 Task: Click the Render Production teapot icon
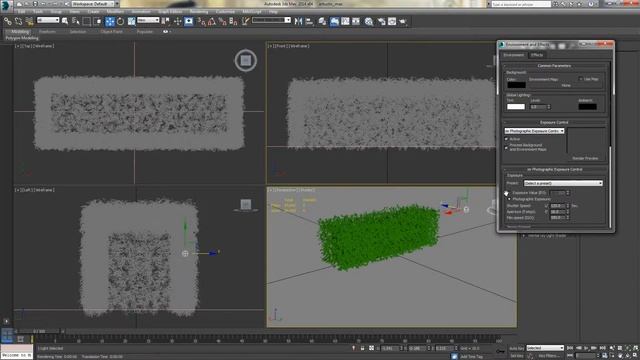[x=403, y=21]
